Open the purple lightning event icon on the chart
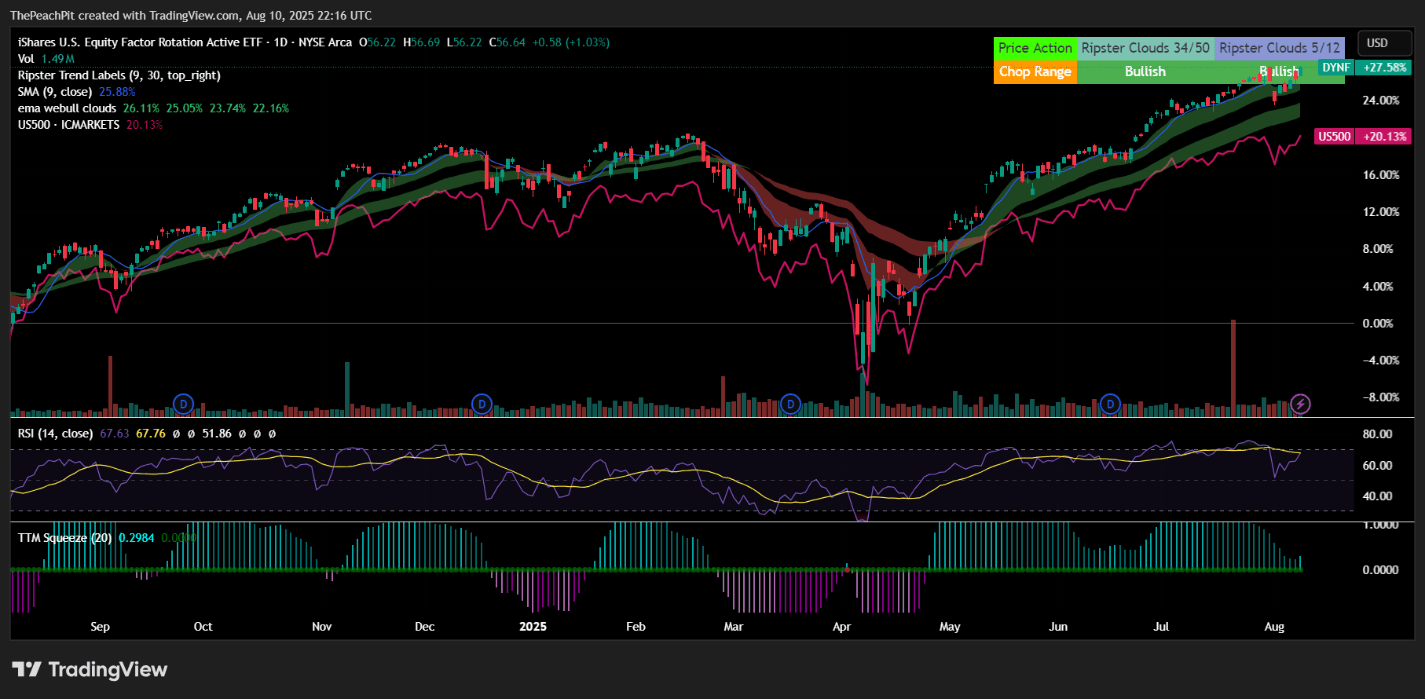 pos(1300,404)
